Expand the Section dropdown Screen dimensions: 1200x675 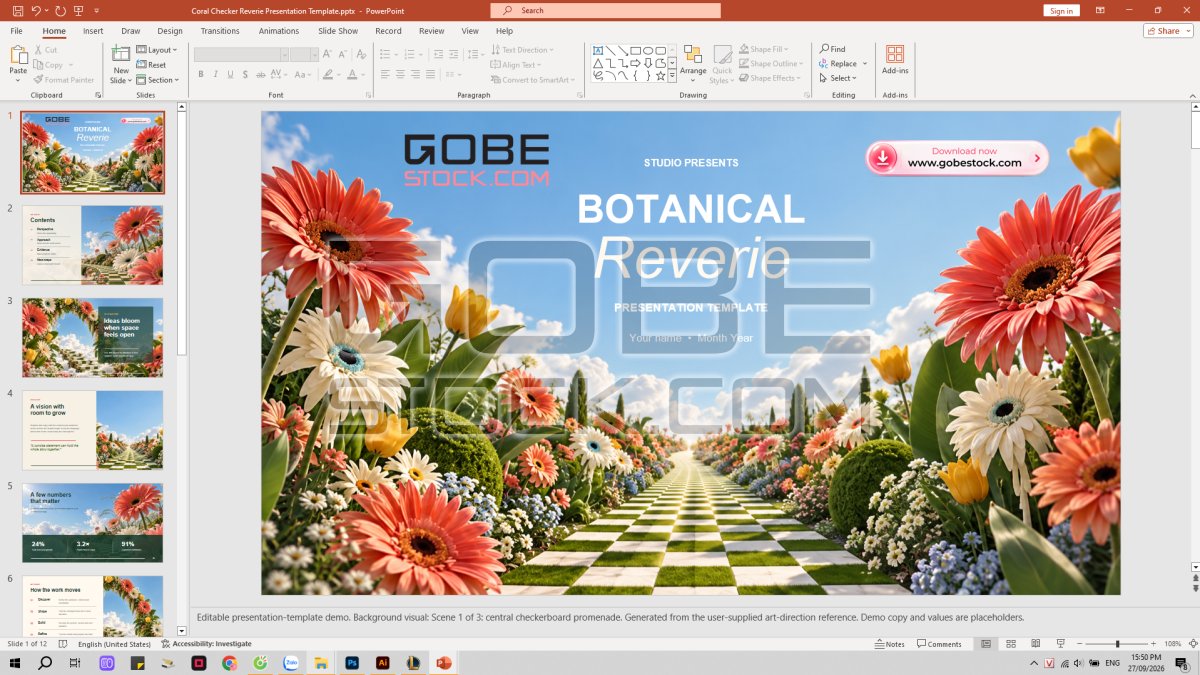click(158, 80)
